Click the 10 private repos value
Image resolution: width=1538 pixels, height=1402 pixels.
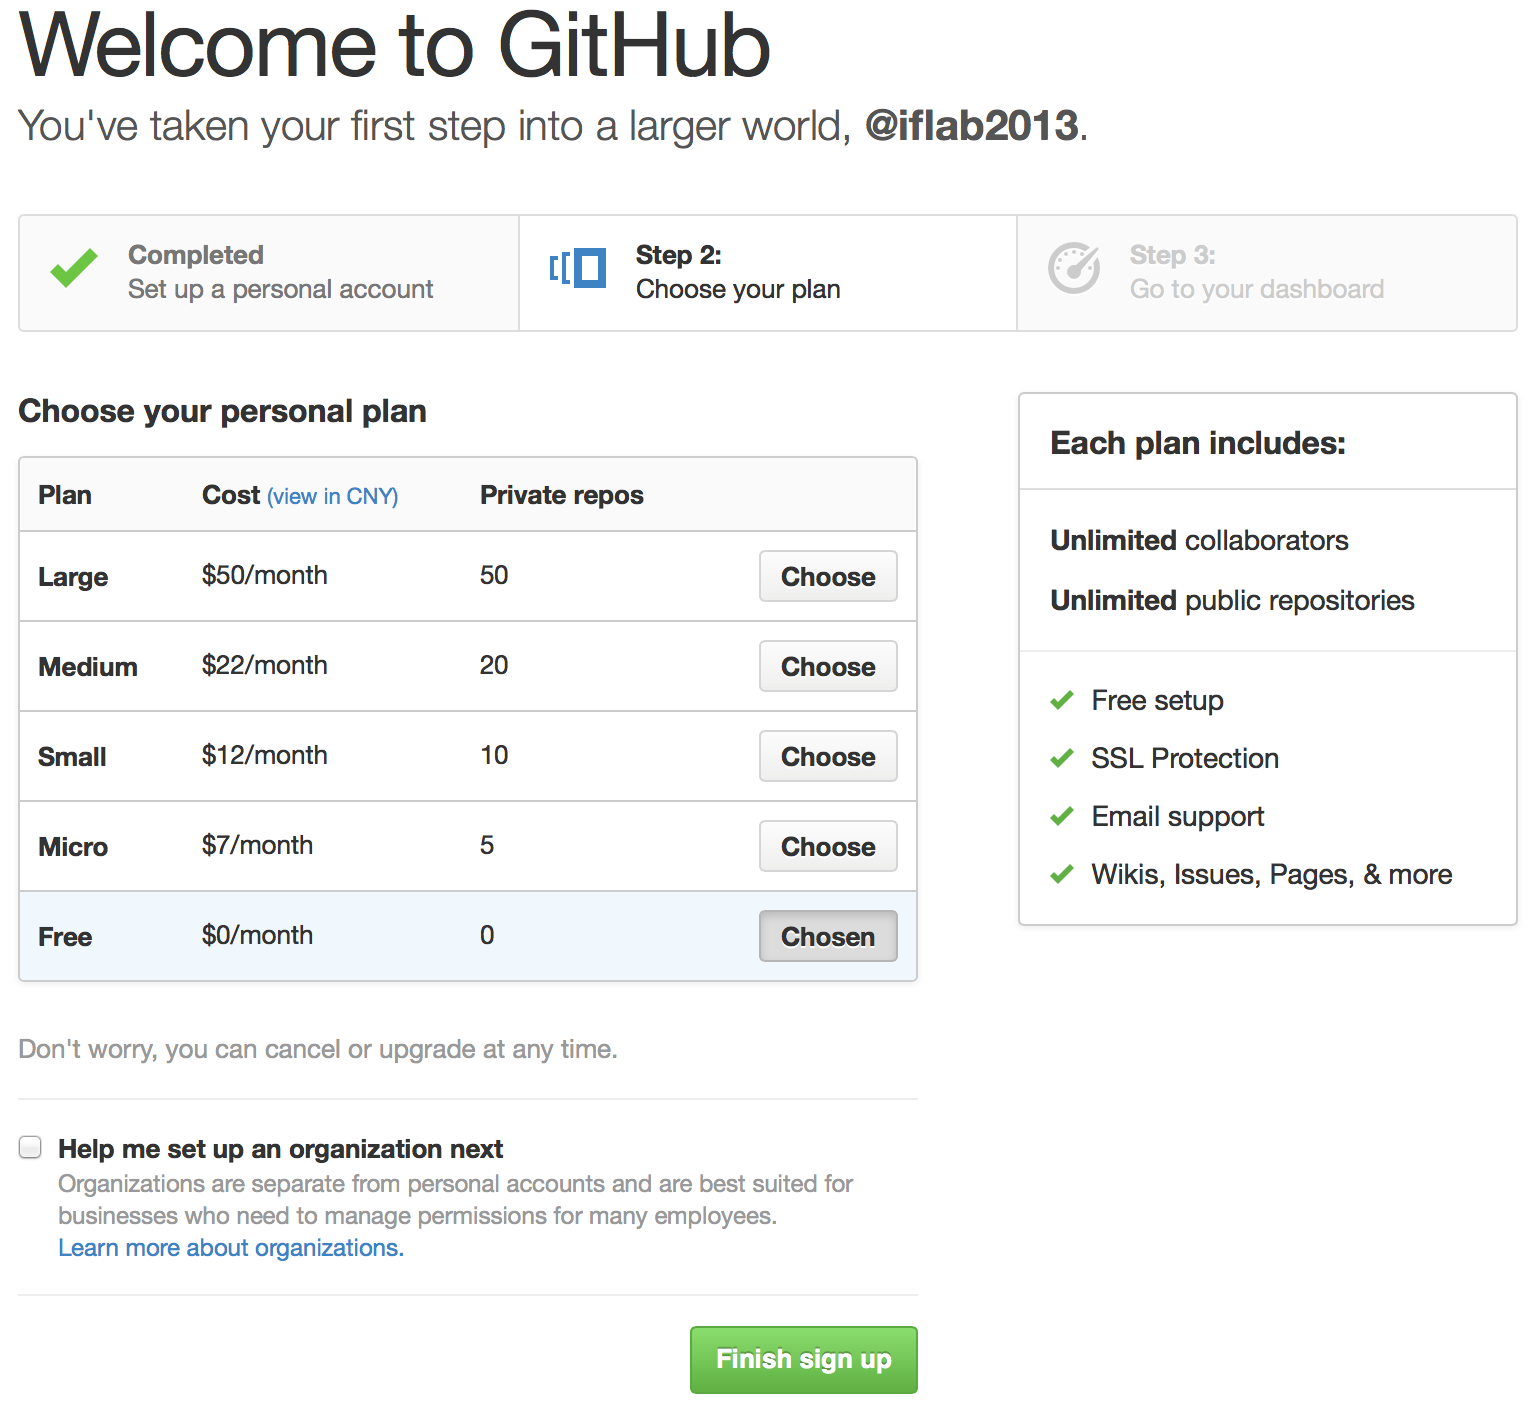coord(494,755)
